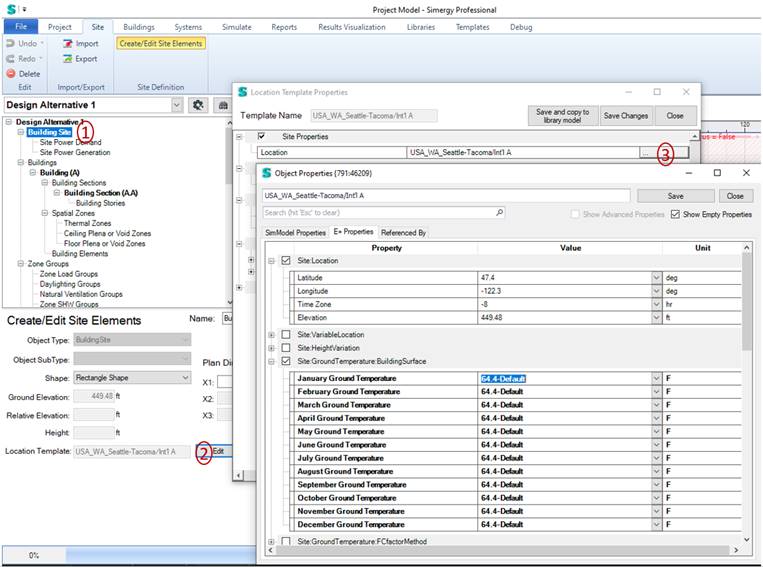The height and width of the screenshot is (567, 763).
Task: Click the Export icon
Action: [68, 58]
